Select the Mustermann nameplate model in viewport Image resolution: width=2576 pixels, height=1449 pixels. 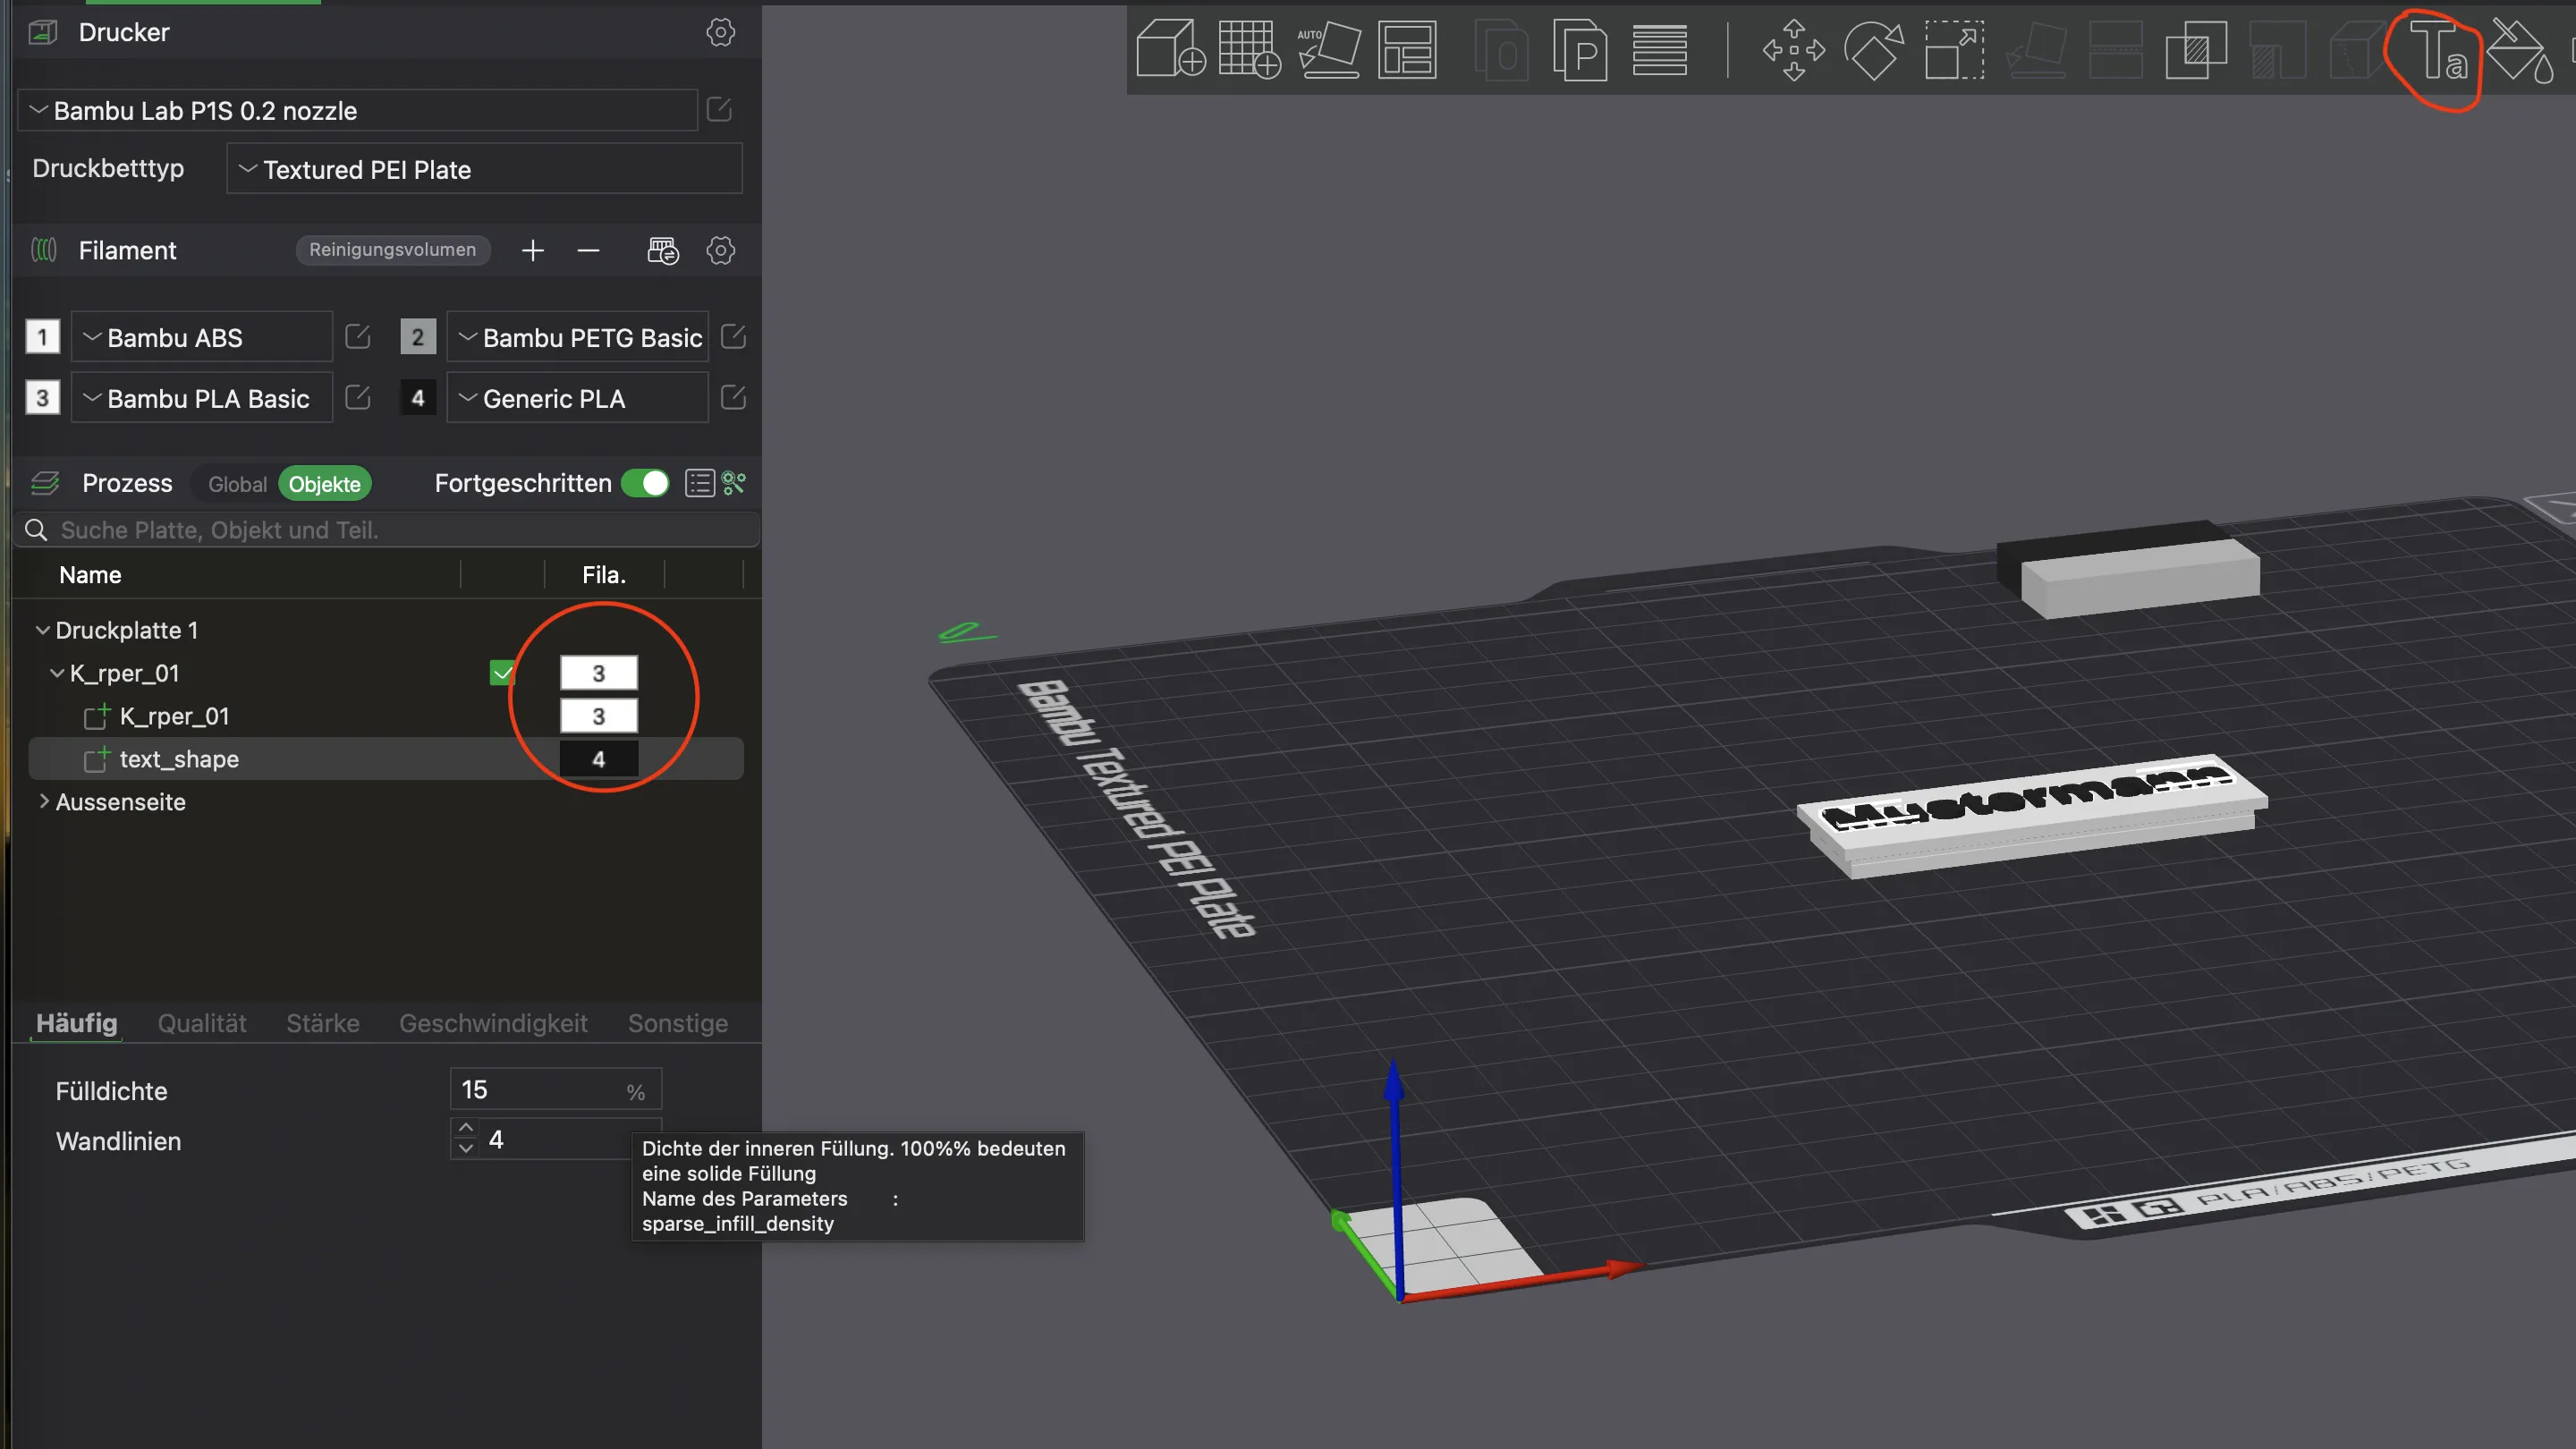coord(2032,815)
